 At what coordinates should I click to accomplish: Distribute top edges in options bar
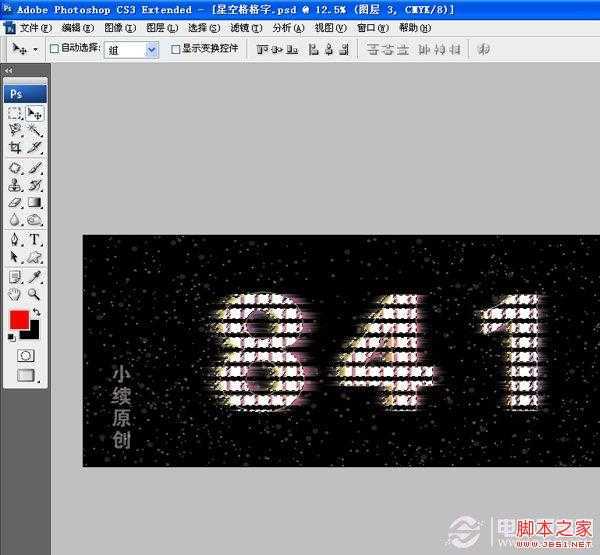[373, 49]
